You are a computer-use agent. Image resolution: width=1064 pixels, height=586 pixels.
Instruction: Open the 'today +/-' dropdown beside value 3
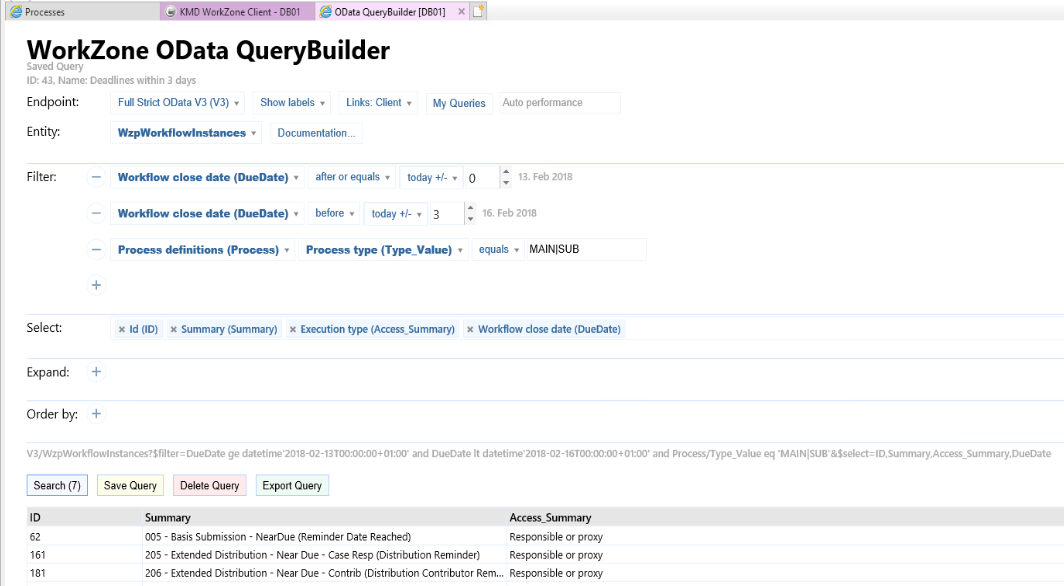pyautogui.click(x=396, y=214)
